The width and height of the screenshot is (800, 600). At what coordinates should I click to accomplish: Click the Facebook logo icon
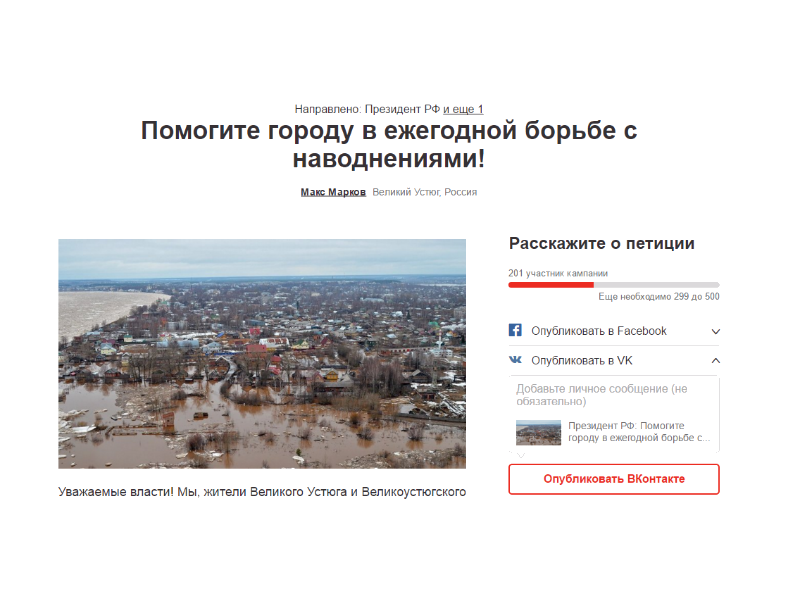515,331
